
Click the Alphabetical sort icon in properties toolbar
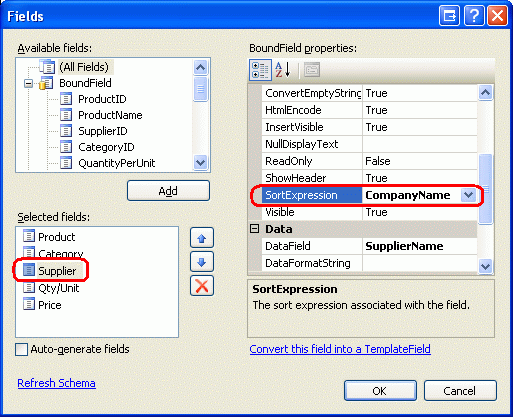[283, 70]
